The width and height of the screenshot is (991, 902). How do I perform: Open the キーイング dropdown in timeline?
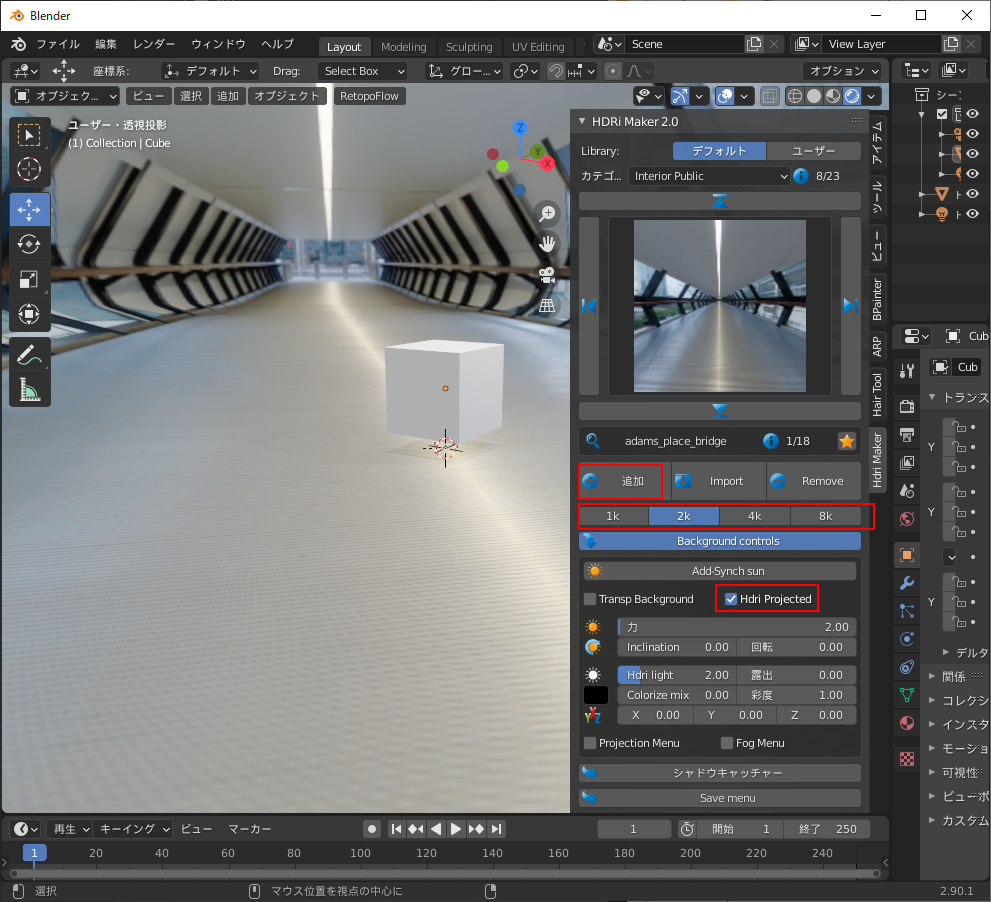click(135, 829)
